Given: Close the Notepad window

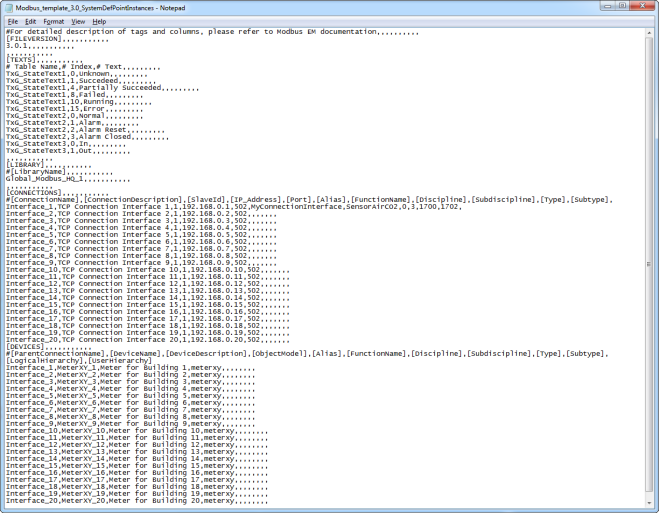Looking at the screenshot, I should pyautogui.click(x=641, y=6).
